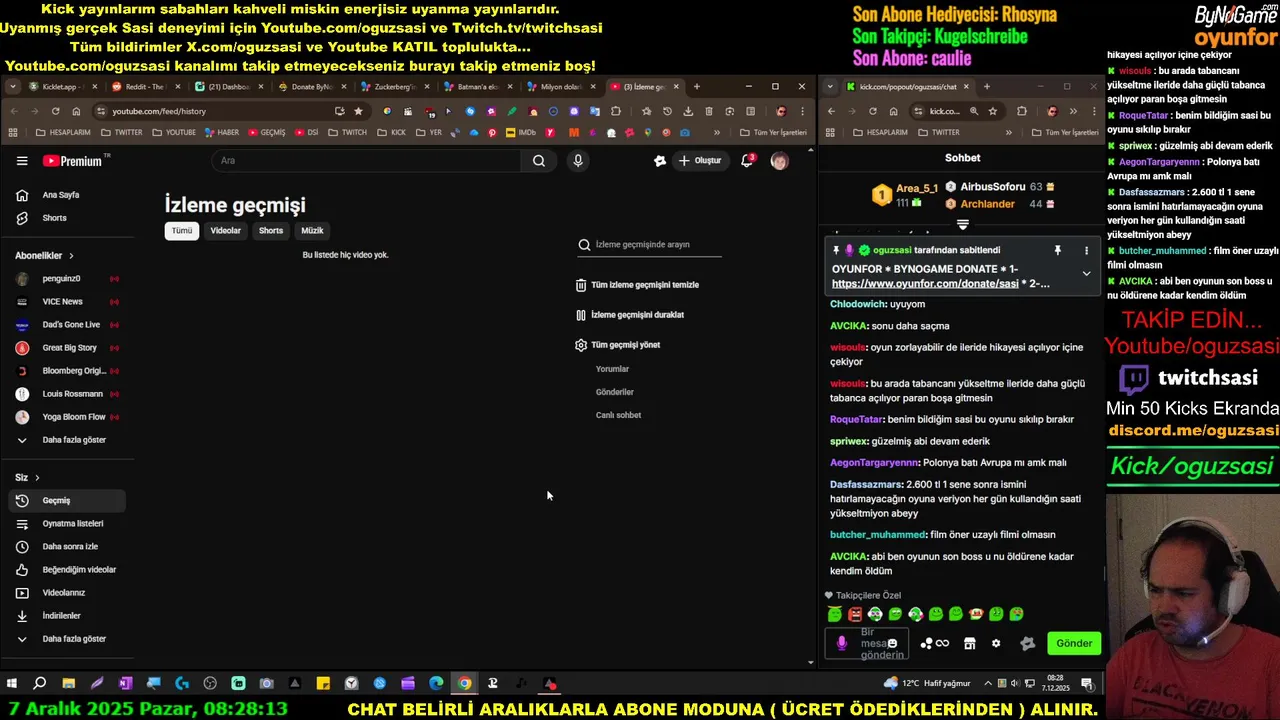Open YouTube notifications bell
Screen dimensions: 1280x720
pos(746,161)
